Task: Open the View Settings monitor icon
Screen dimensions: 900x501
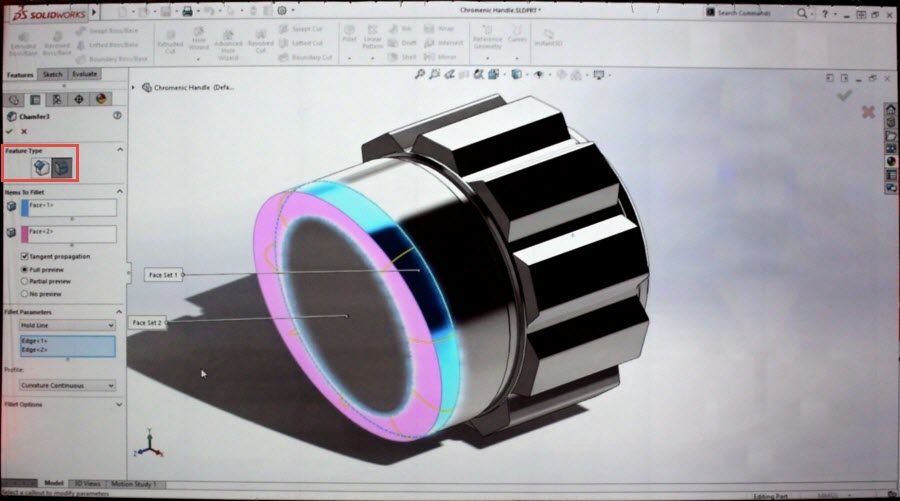Action: point(599,74)
